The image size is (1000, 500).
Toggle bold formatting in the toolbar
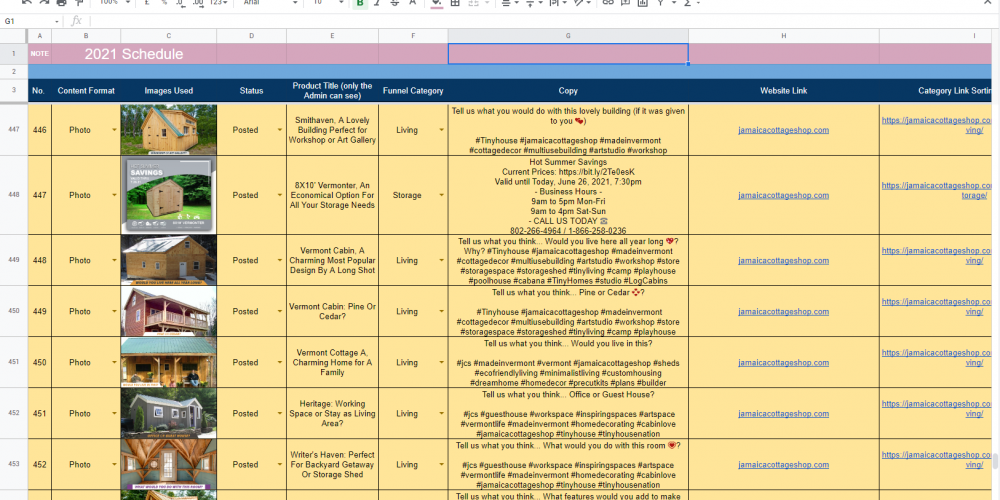pos(360,4)
